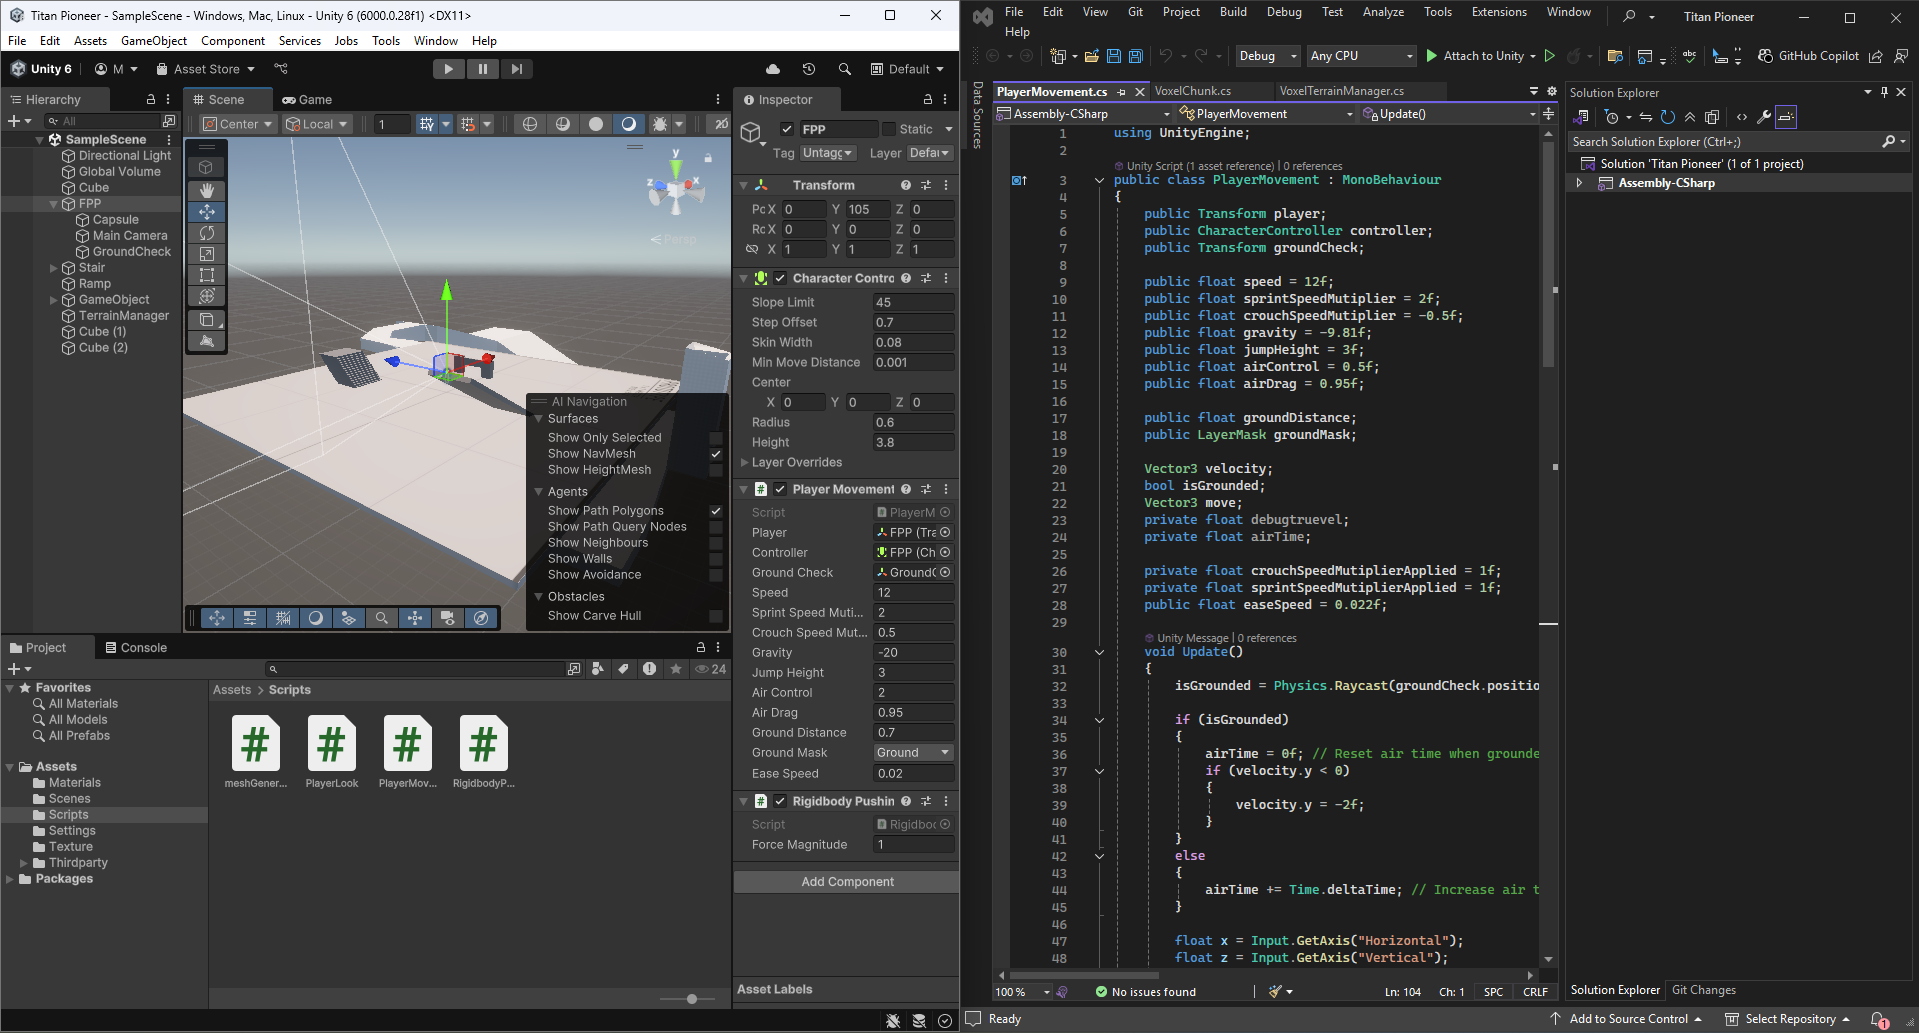The width and height of the screenshot is (1919, 1033).
Task: Open Unity undo history icon
Action: [x=809, y=69]
